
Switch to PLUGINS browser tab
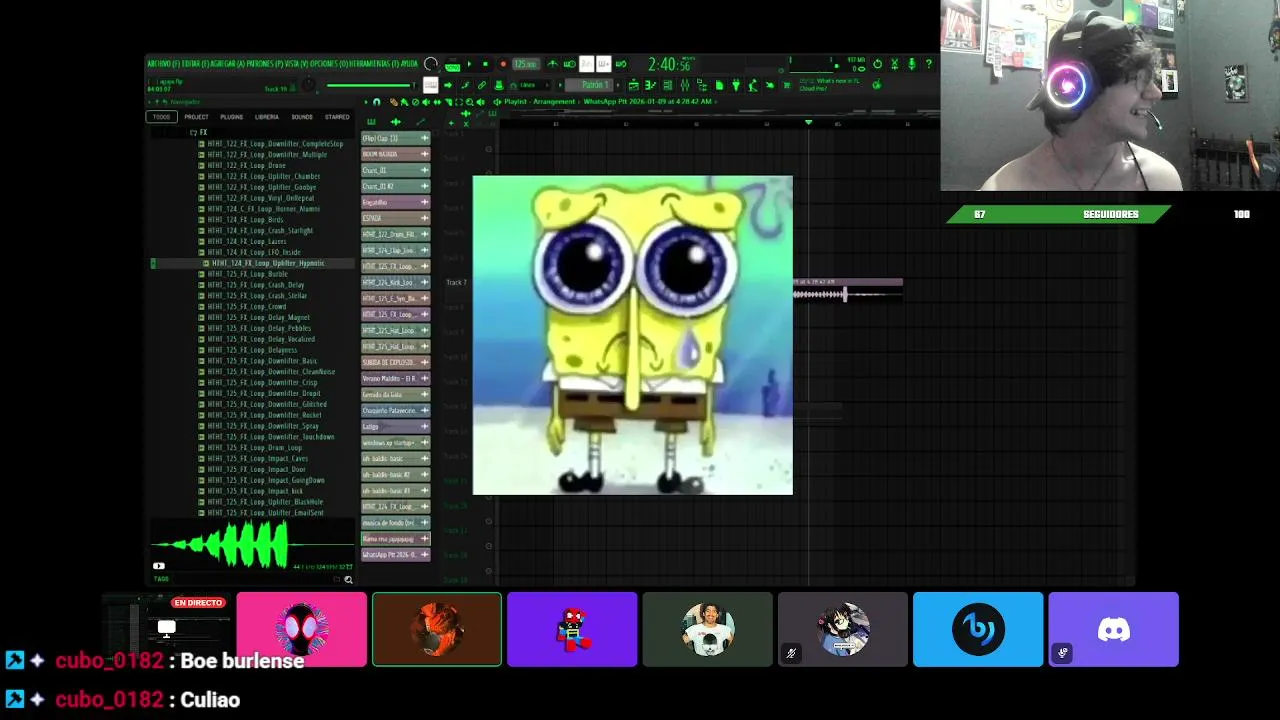[x=231, y=117]
